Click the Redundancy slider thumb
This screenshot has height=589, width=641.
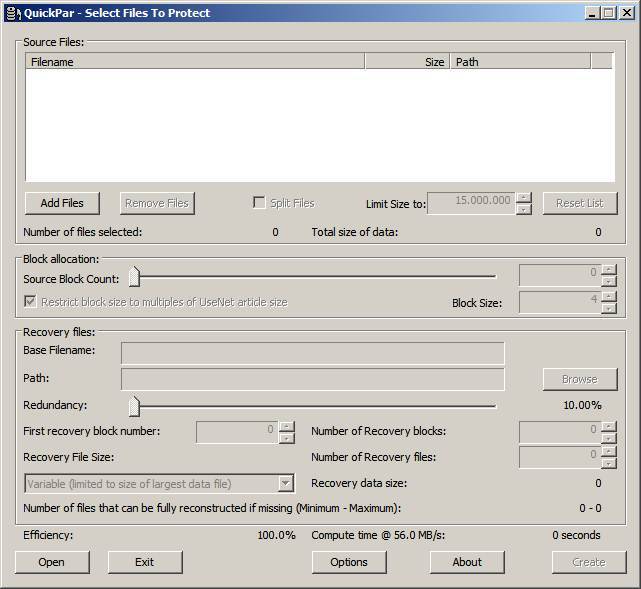[x=134, y=406]
